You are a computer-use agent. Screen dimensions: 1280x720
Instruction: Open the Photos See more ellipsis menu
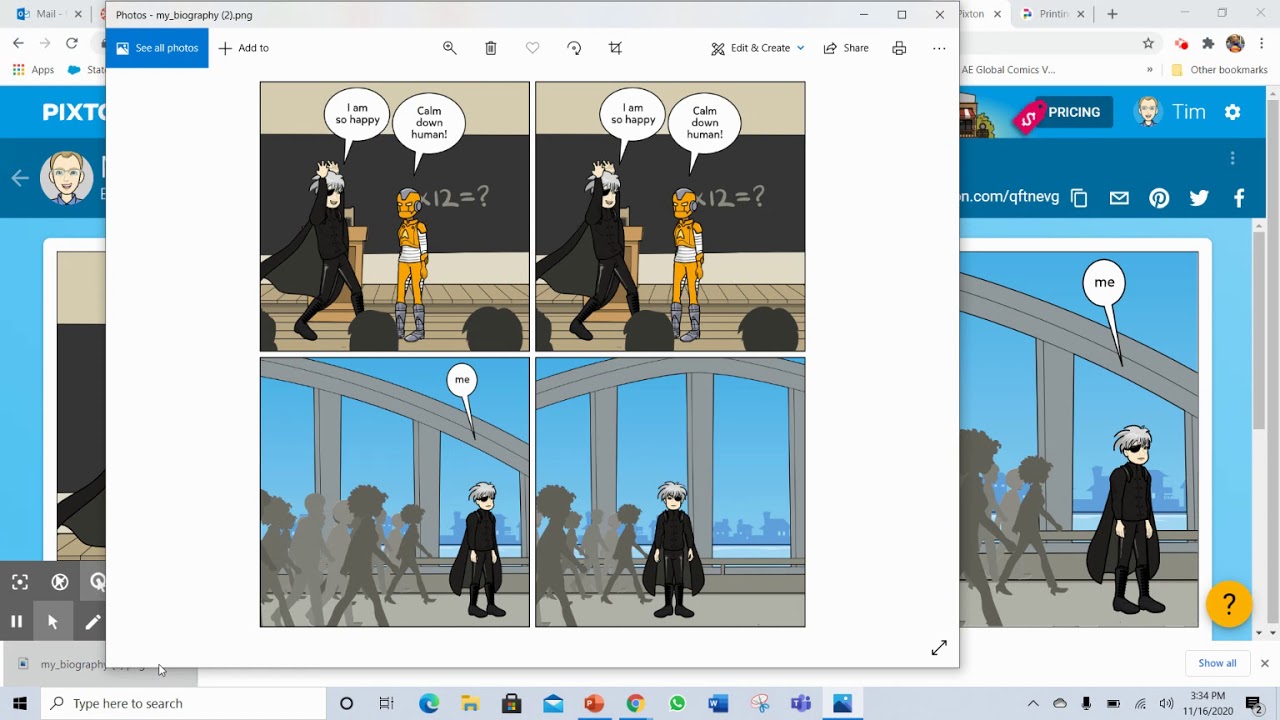tap(939, 48)
